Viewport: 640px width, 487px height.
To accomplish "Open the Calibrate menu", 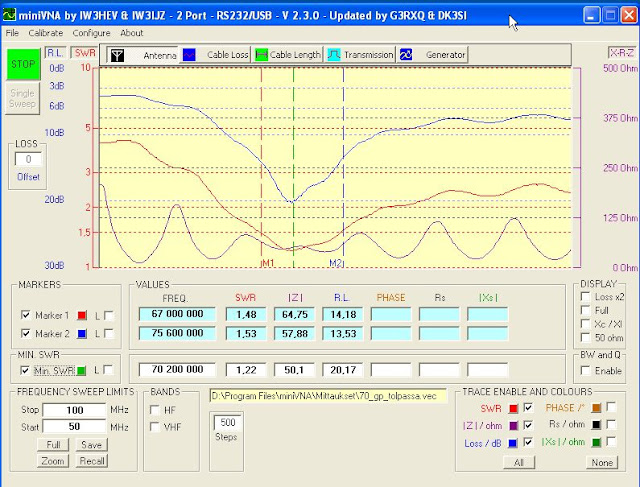I will pos(45,33).
